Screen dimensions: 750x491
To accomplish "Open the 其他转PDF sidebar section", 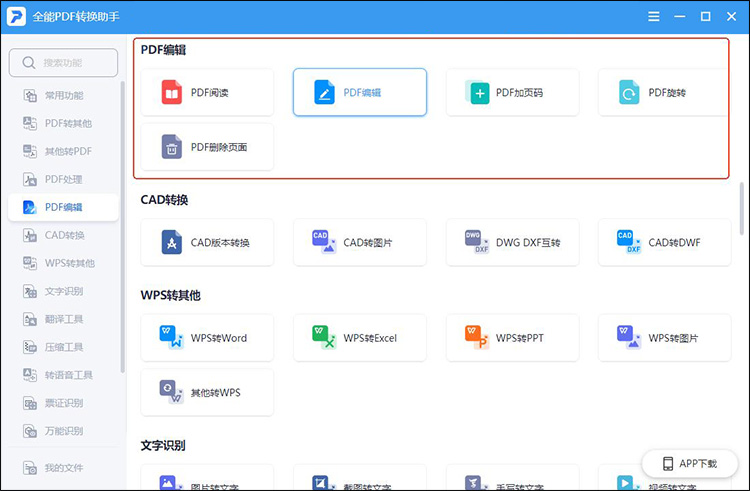I will pyautogui.click(x=63, y=151).
